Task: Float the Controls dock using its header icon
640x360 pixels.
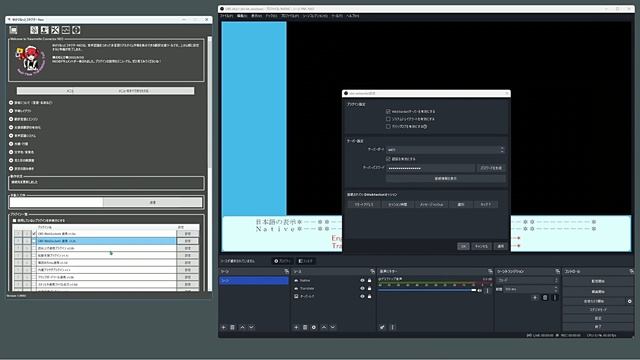Action: (631, 271)
